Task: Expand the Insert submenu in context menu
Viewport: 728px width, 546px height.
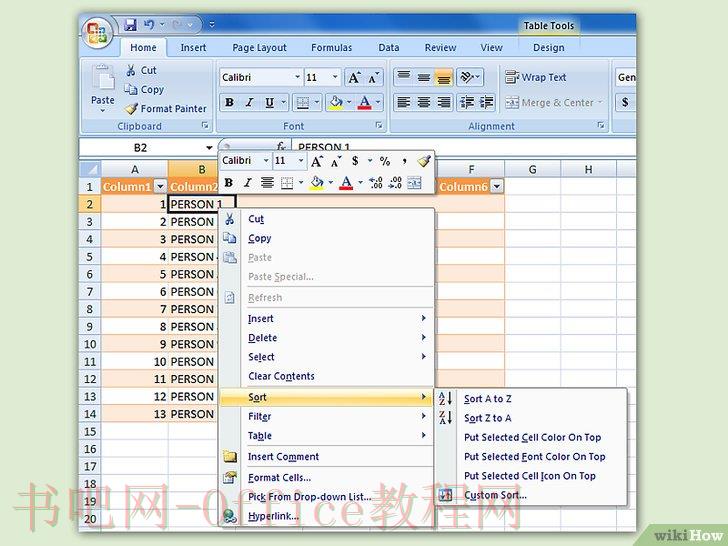Action: point(327,318)
